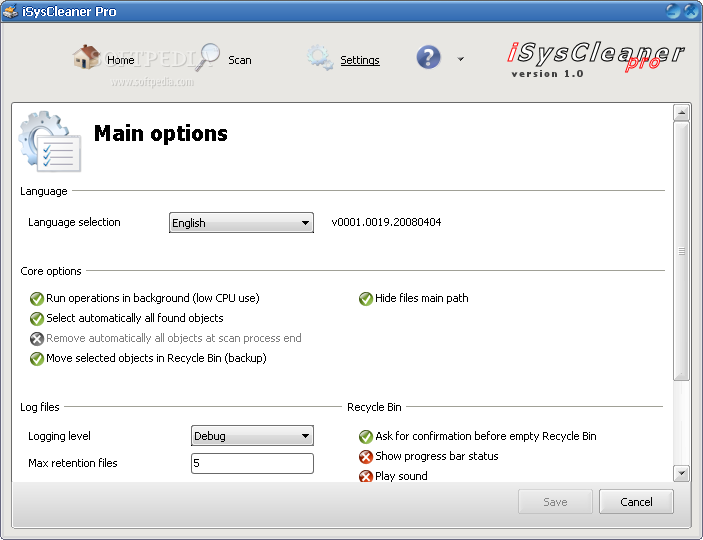Click the Language selection label
Screen dimensions: 703x540
click(74, 222)
